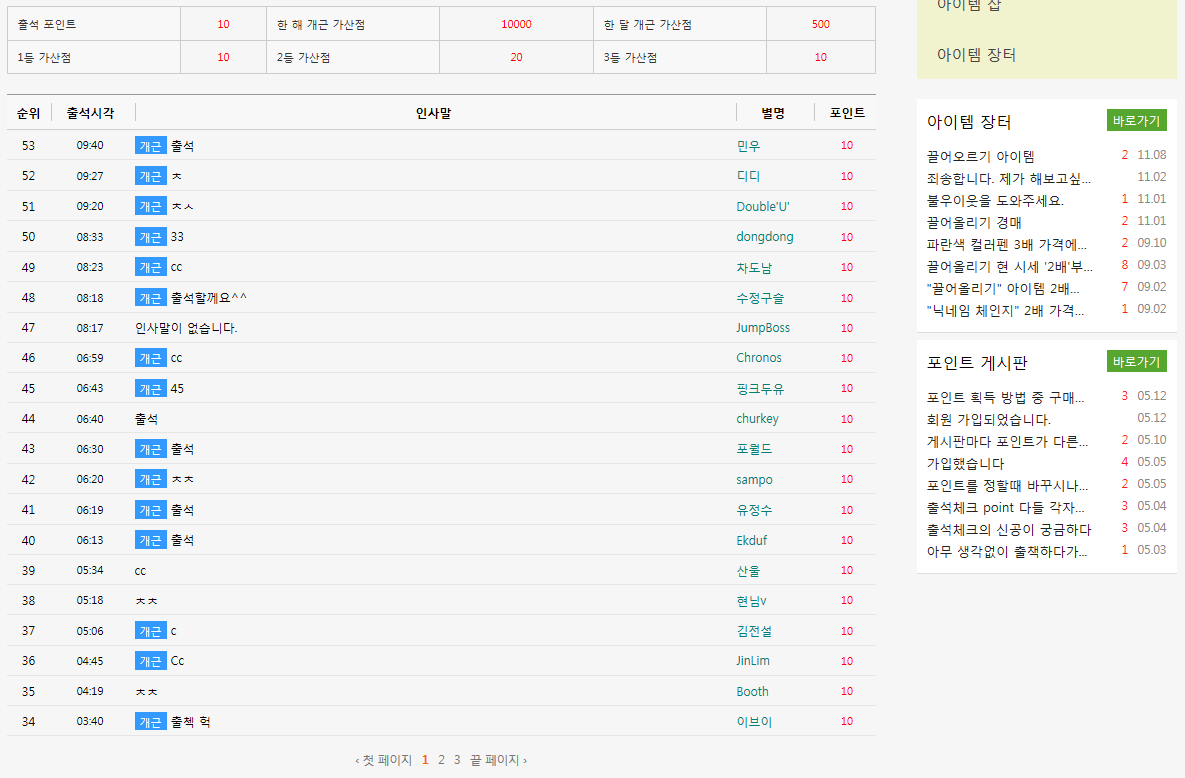The height and width of the screenshot is (778, 1185).
Task: Open the post '불우이웃을 도와주세요.'
Action: pyautogui.click(x=995, y=200)
